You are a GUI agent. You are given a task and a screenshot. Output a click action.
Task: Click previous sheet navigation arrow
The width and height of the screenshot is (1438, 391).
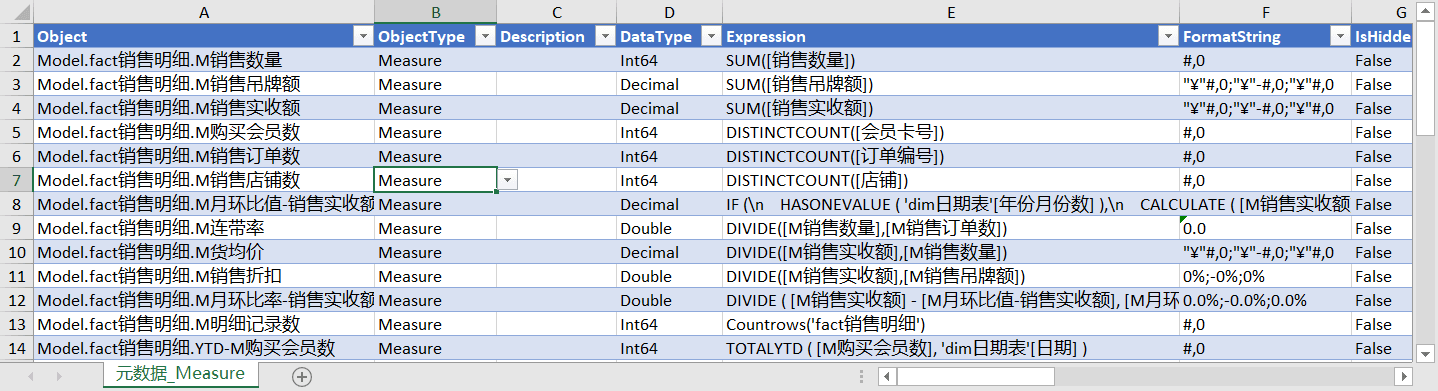coord(30,376)
